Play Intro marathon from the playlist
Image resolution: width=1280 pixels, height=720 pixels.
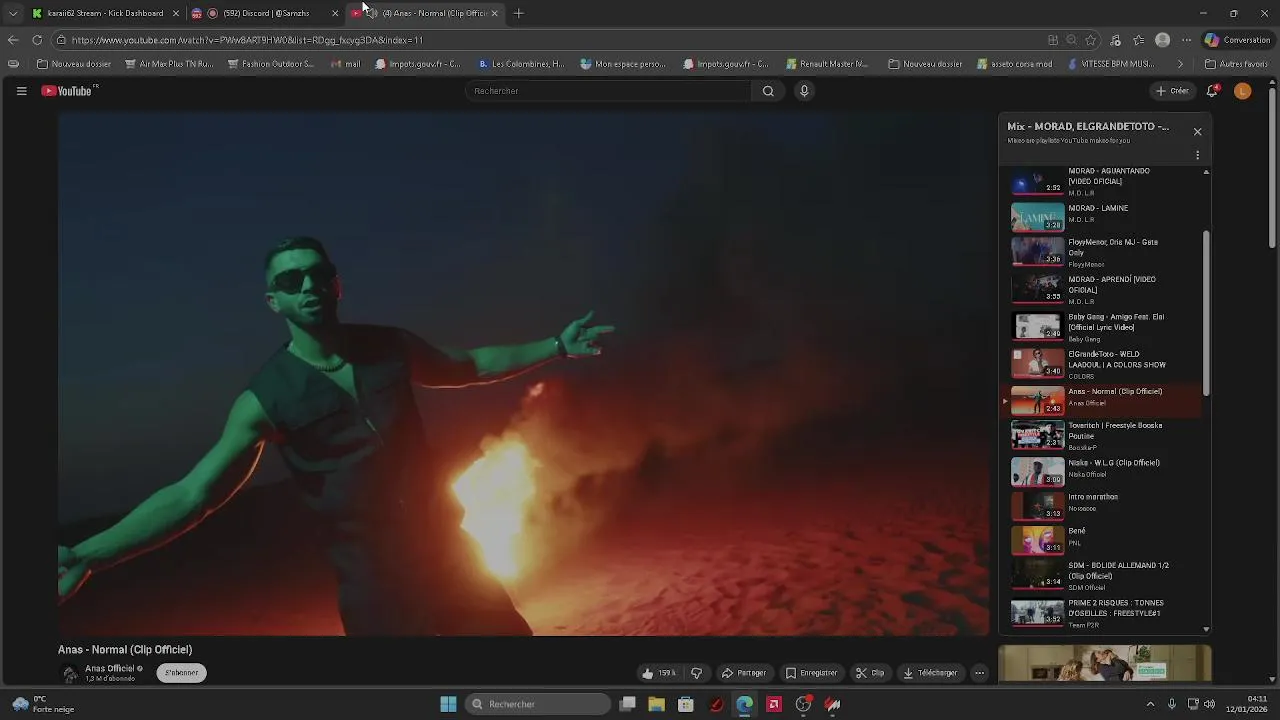pos(1104,504)
